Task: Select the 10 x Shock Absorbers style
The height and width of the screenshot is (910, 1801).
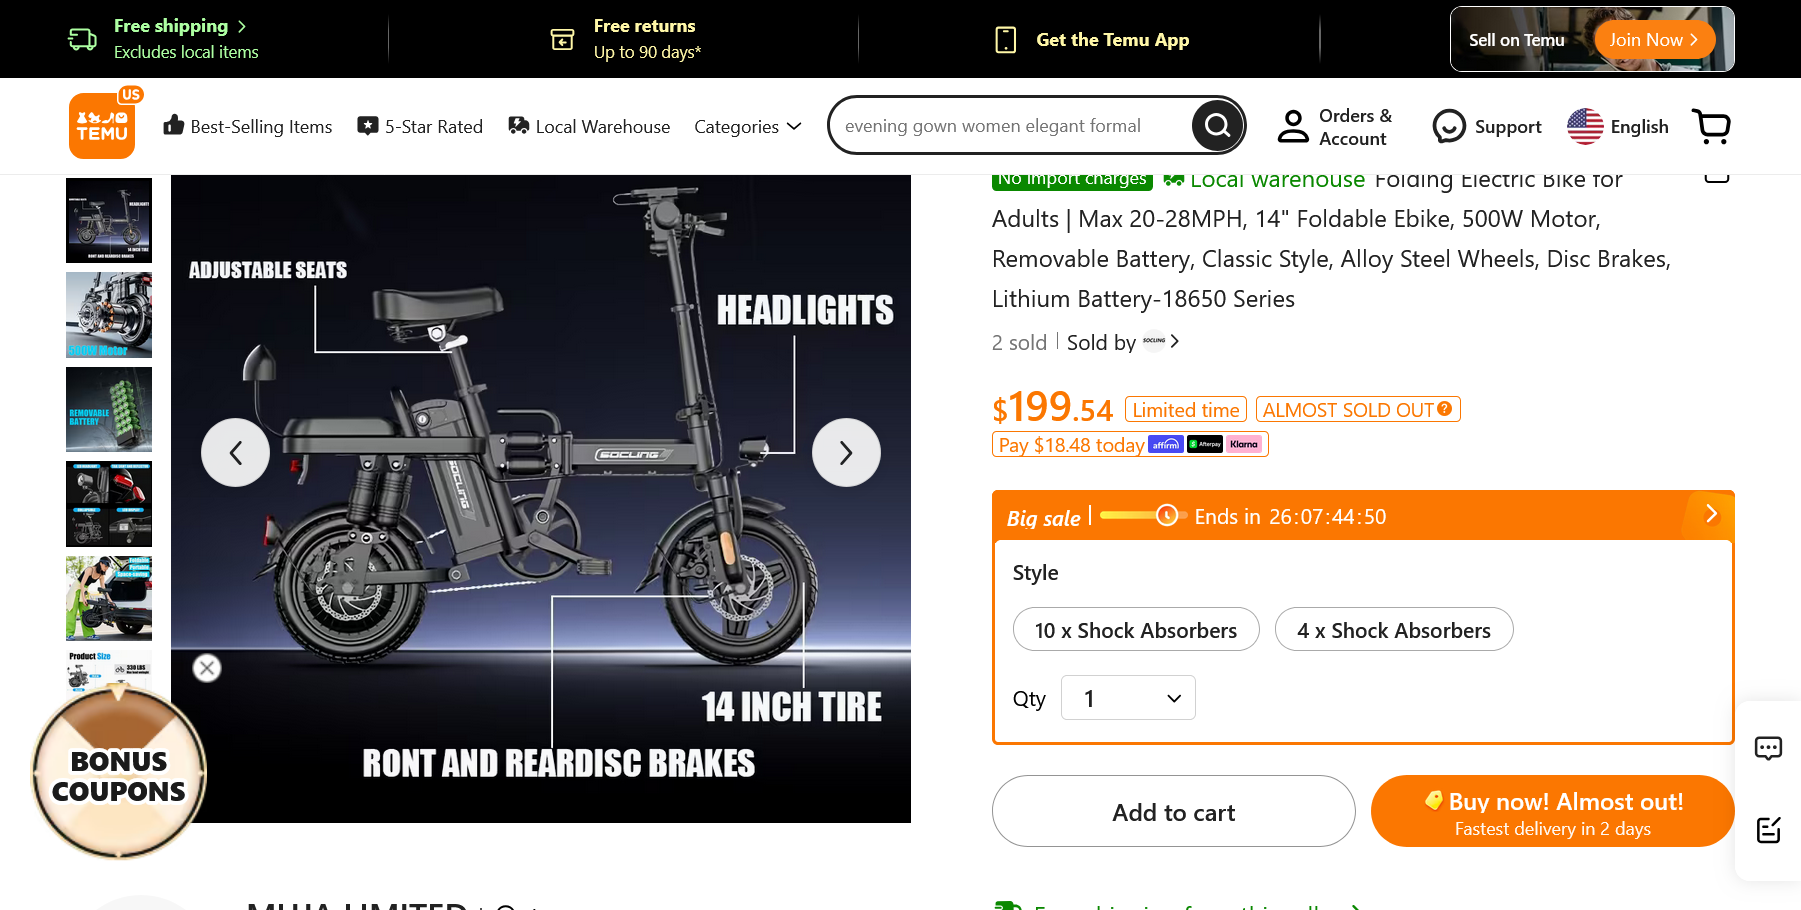Action: [1136, 630]
